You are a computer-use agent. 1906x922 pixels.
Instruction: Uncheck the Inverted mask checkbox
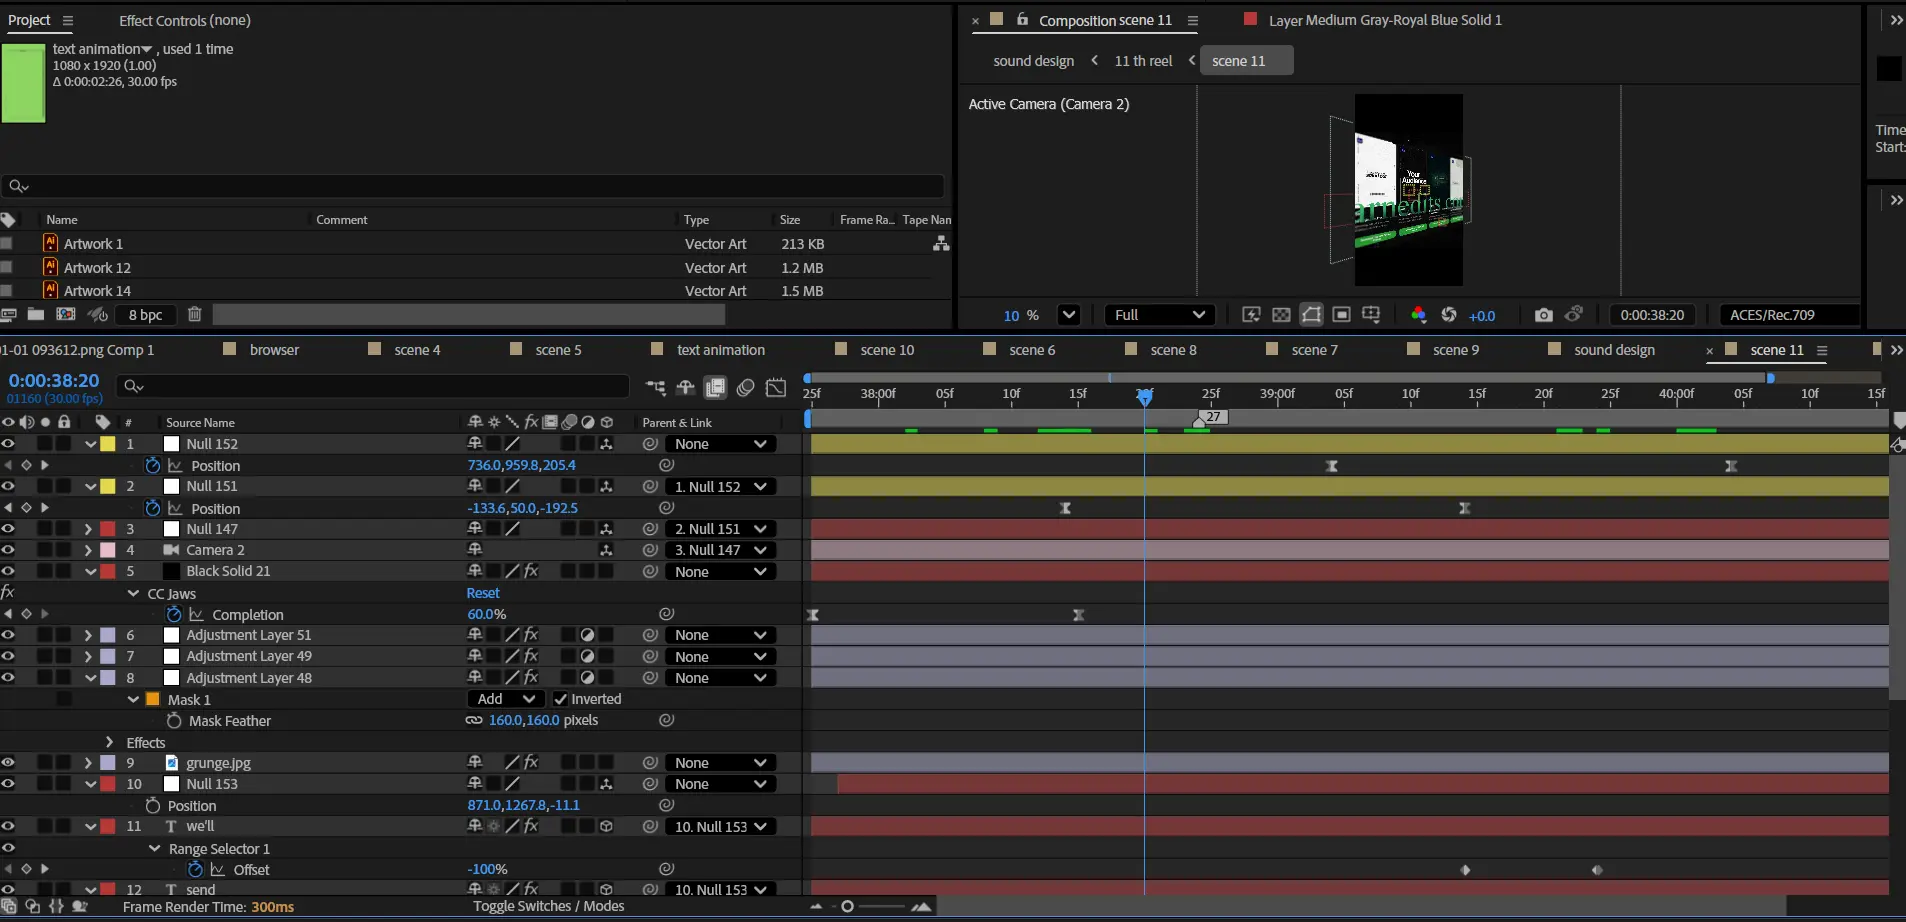pyautogui.click(x=560, y=699)
